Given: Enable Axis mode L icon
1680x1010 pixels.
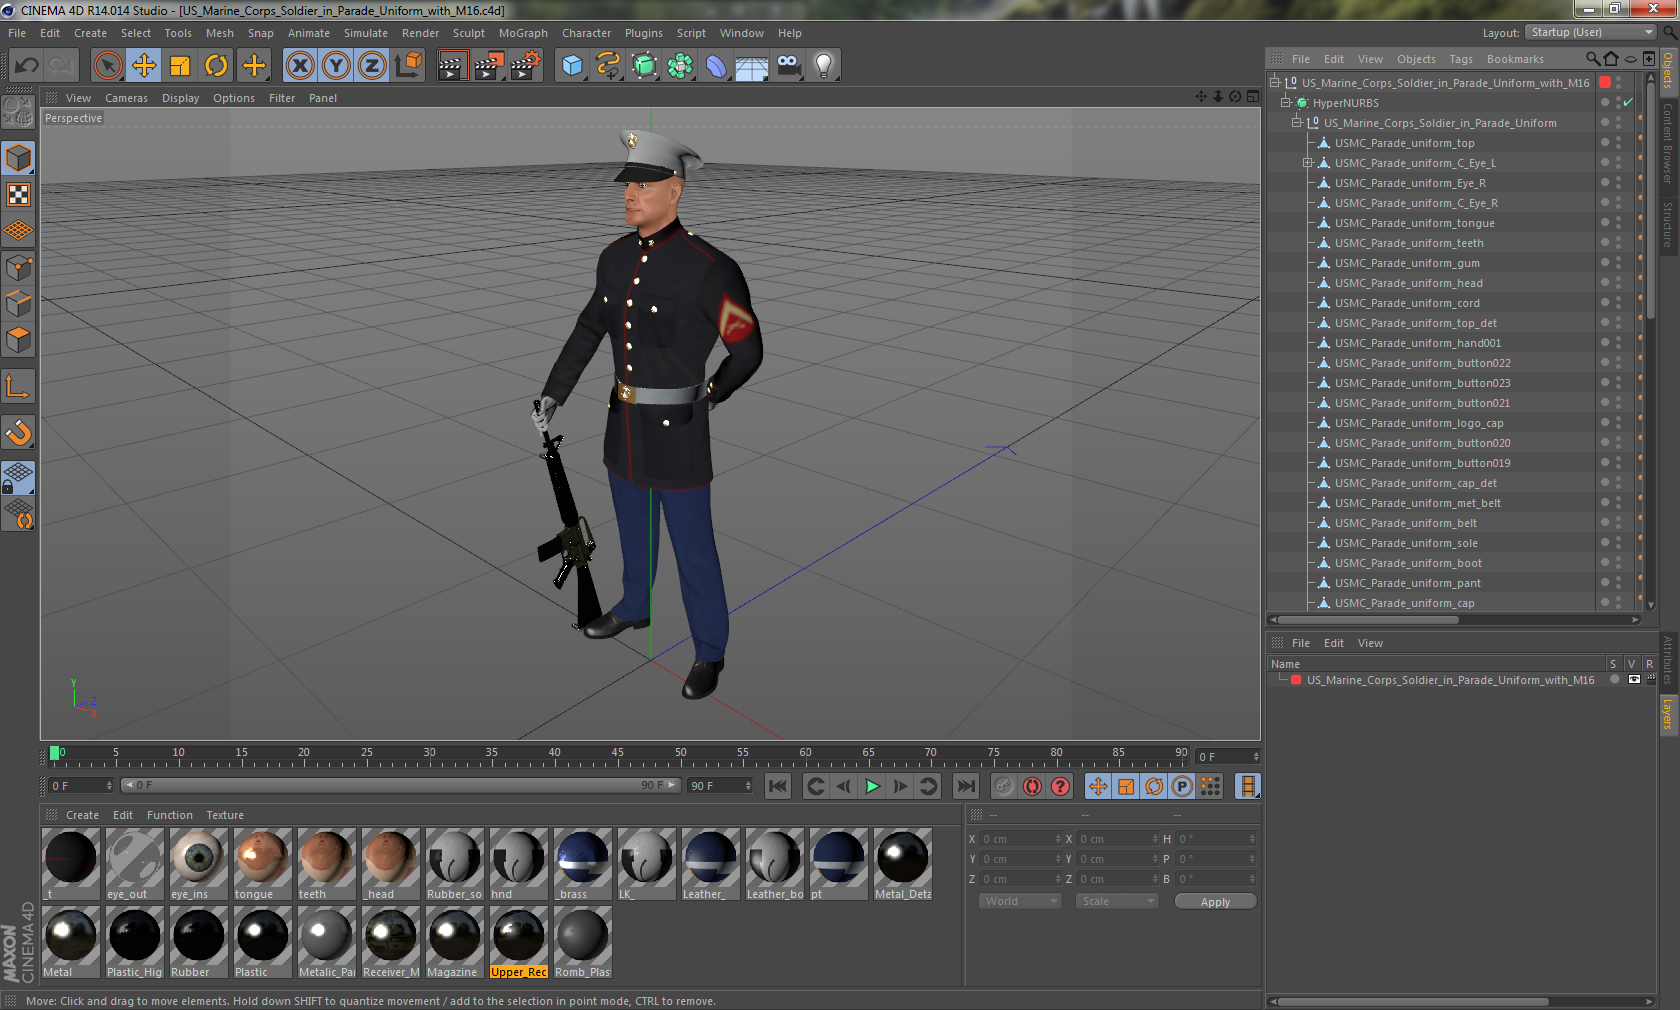Looking at the screenshot, I should [19, 386].
